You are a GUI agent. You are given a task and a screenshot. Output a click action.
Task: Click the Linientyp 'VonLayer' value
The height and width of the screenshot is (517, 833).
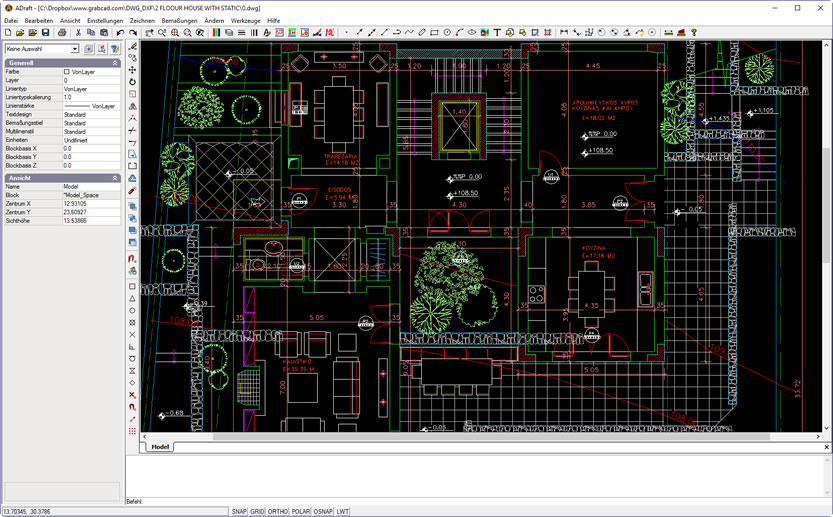tap(91, 89)
